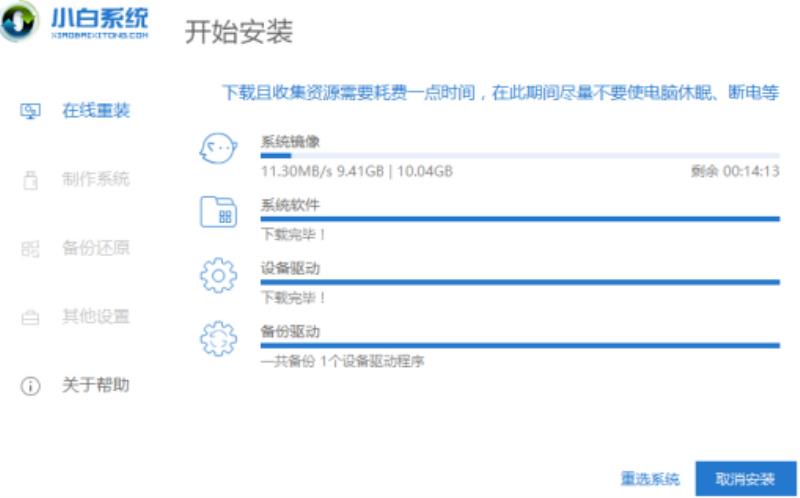Select the 在线重装 monitor icon

[30, 111]
